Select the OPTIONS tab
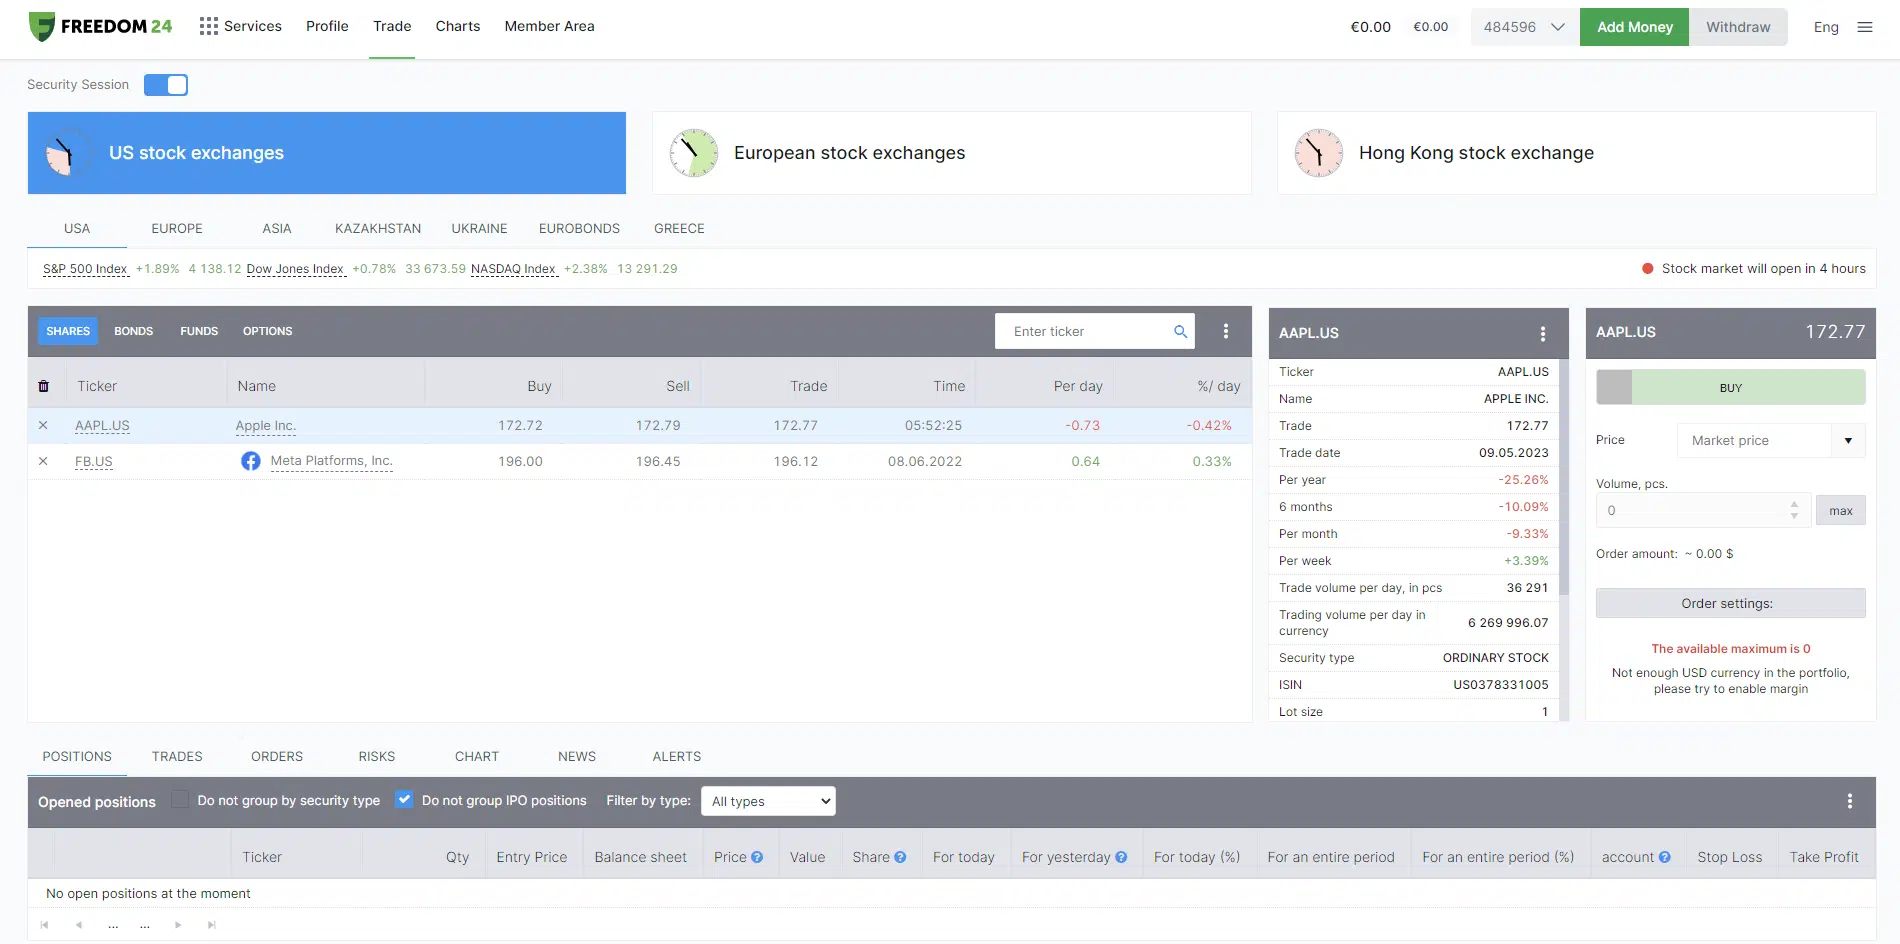The width and height of the screenshot is (1900, 944). click(268, 331)
